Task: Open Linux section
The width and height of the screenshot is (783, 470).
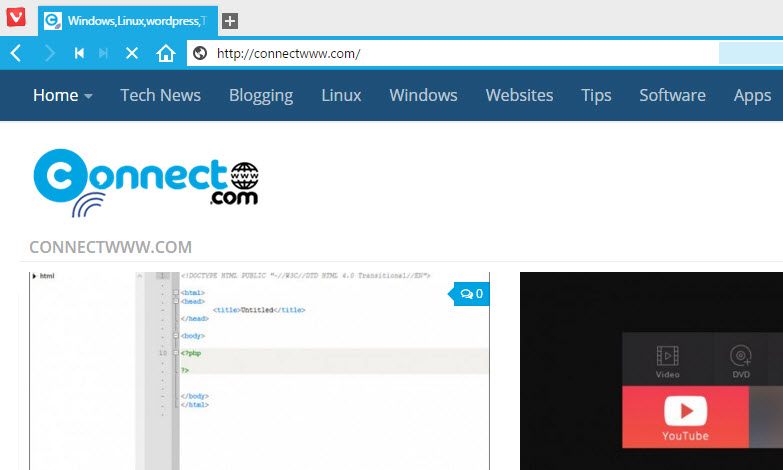Action: [x=341, y=95]
